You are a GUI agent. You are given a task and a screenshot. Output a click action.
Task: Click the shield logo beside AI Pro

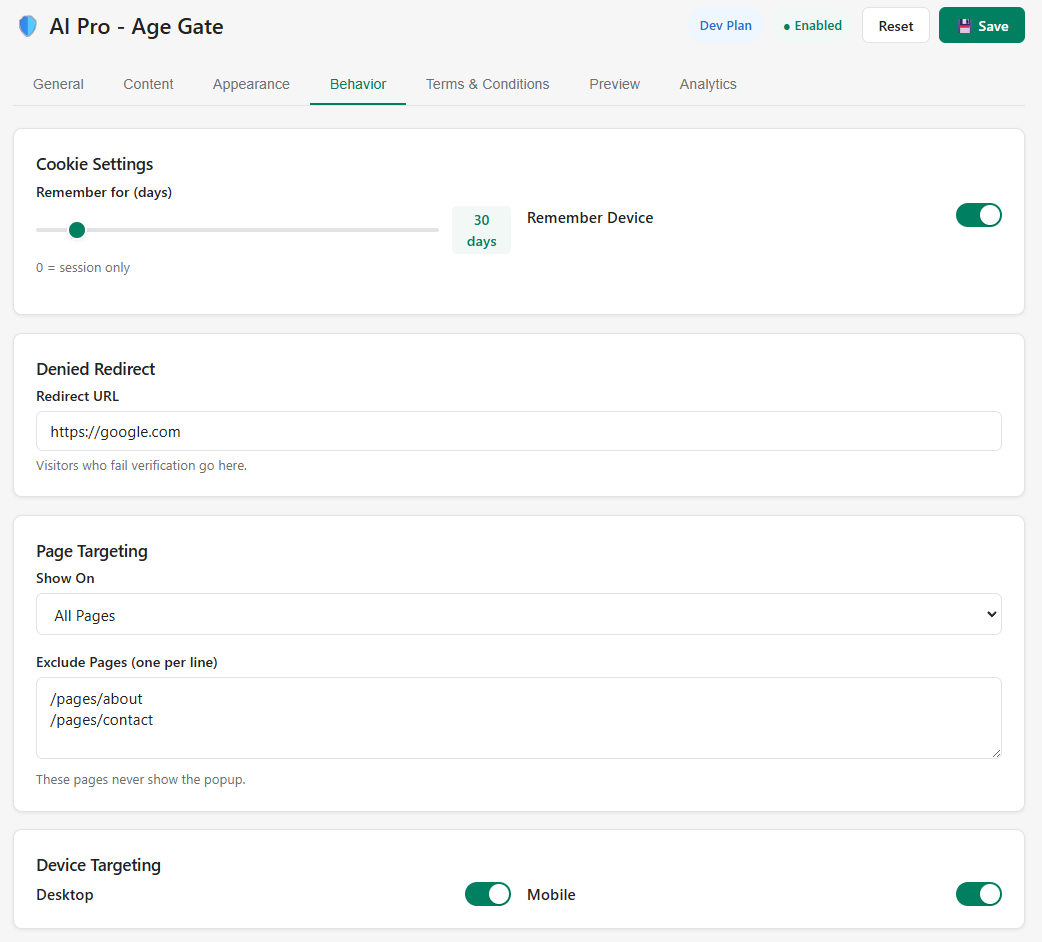pyautogui.click(x=27, y=25)
